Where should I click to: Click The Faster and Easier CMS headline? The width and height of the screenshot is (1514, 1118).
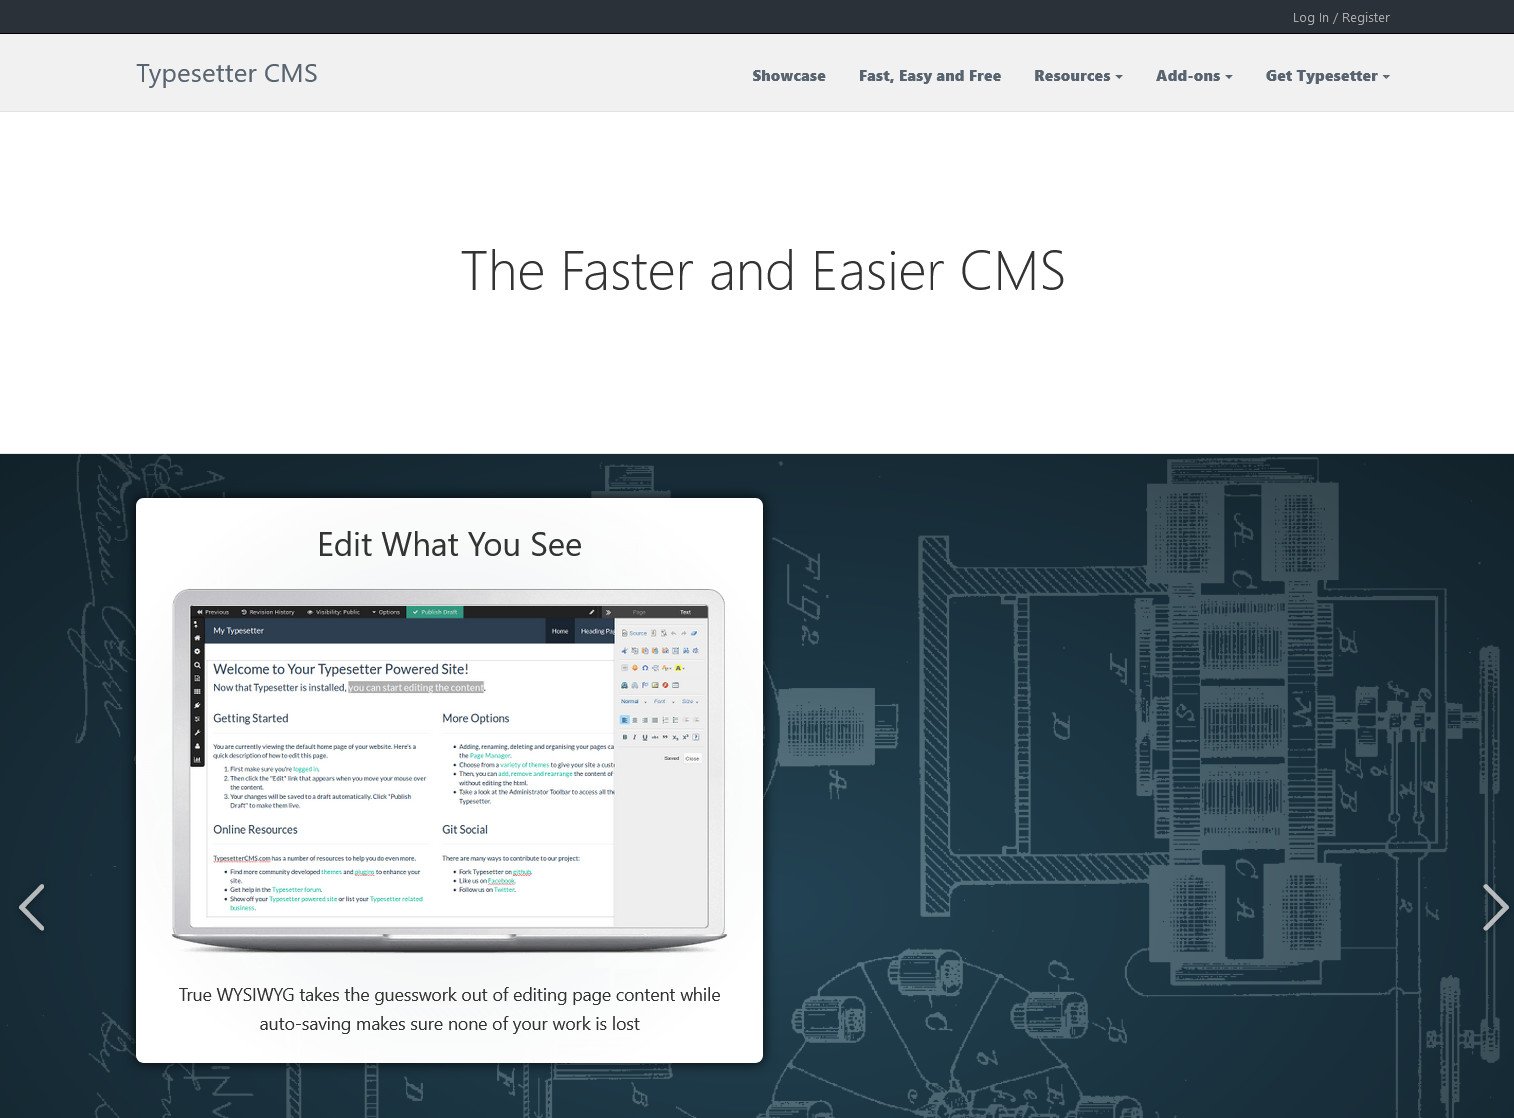pos(763,271)
